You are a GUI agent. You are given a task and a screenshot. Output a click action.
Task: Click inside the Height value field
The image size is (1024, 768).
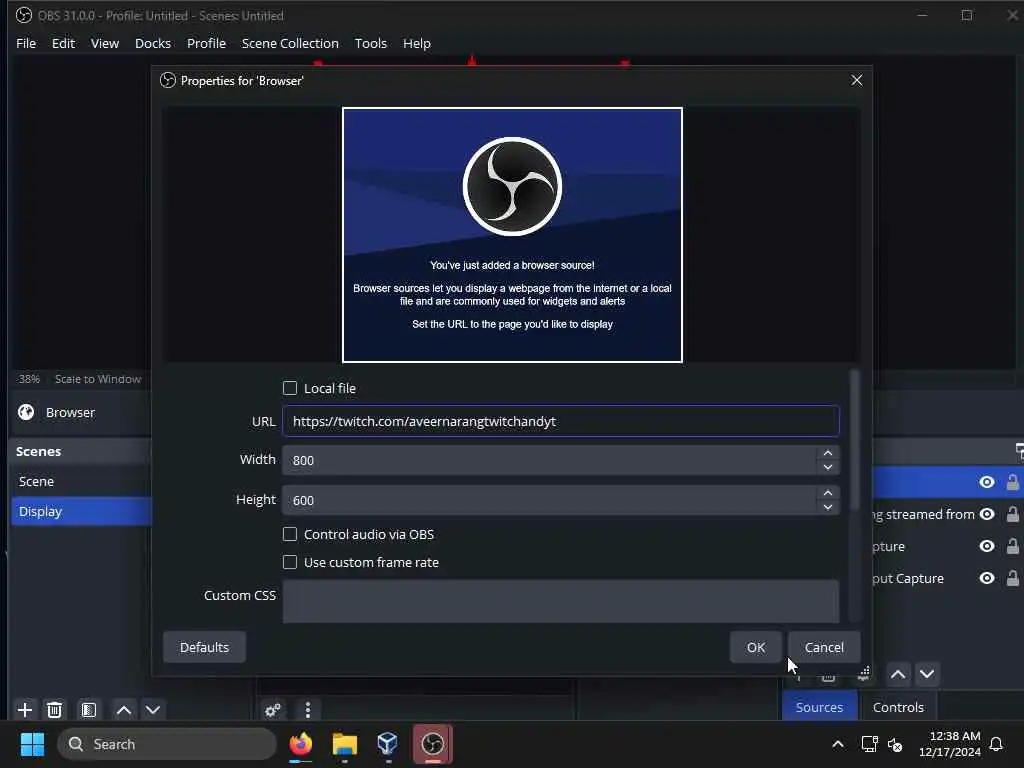549,500
